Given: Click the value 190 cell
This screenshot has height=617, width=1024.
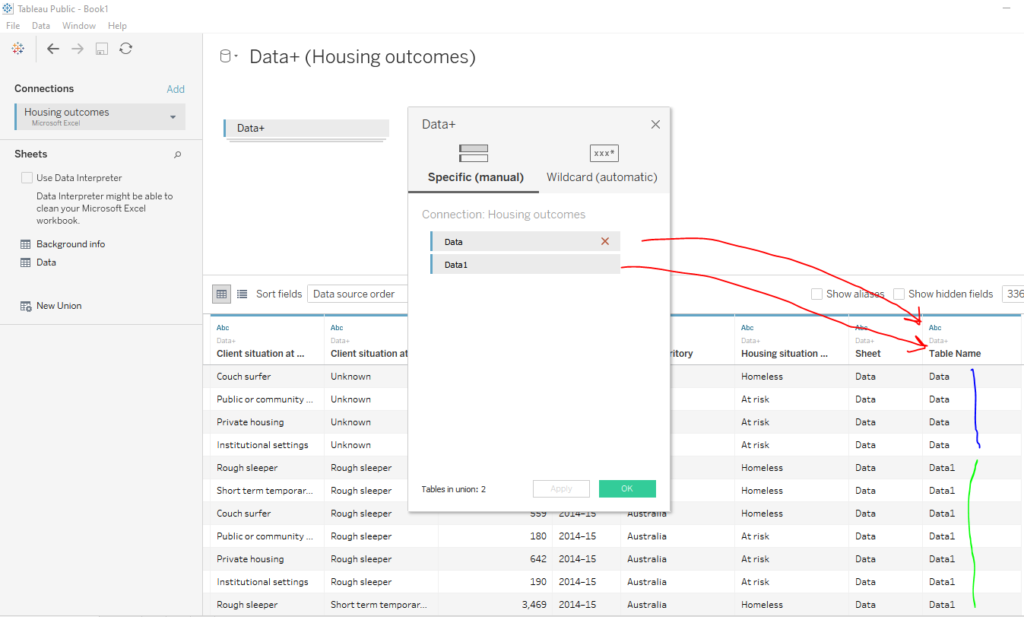Looking at the screenshot, I should point(538,582).
